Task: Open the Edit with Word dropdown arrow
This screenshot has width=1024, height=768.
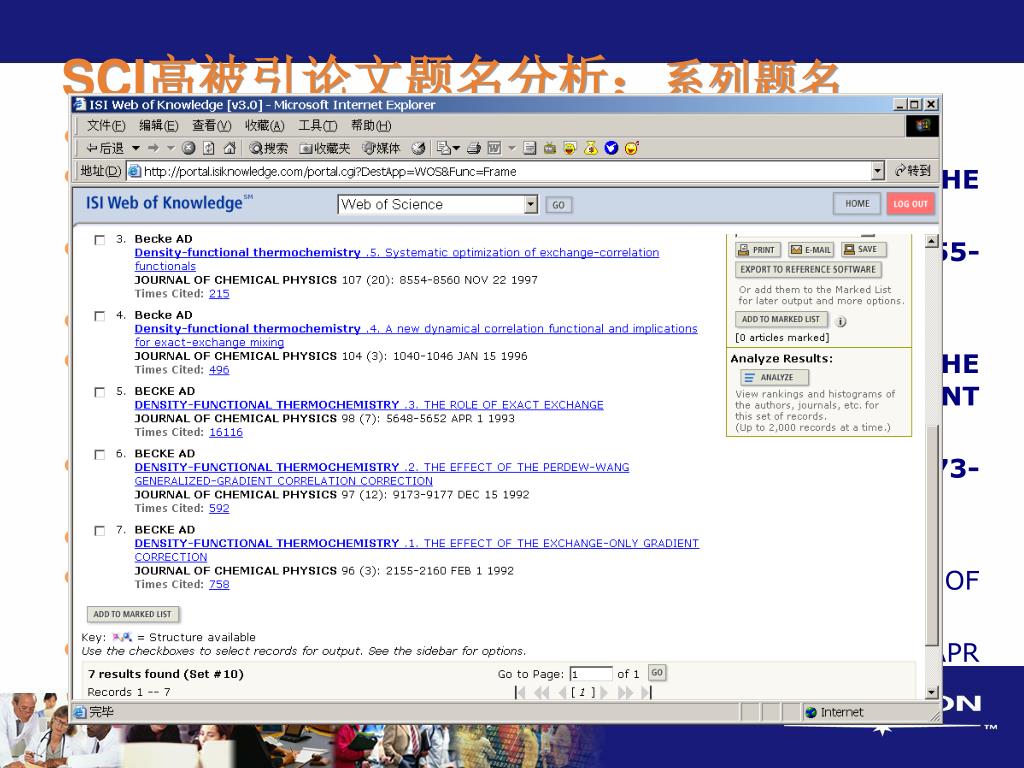Action: (512, 148)
